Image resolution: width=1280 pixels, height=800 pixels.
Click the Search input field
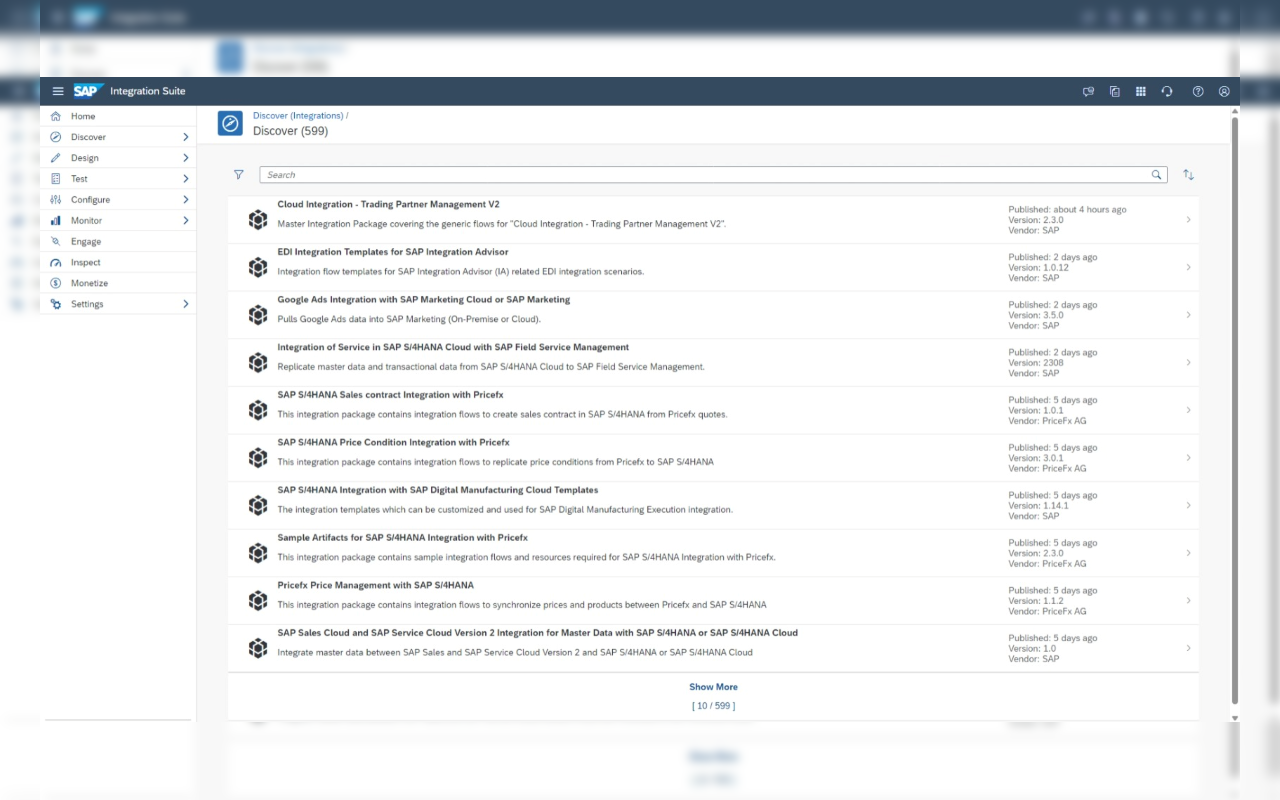[713, 175]
